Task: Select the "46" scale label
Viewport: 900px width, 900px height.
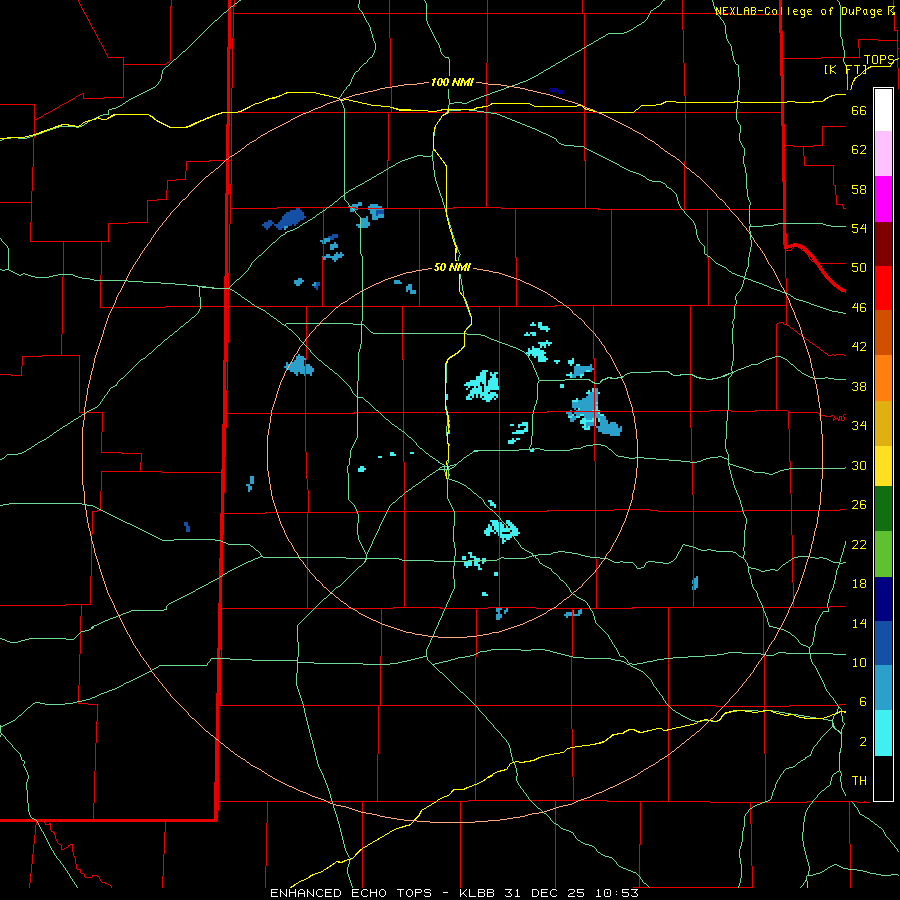Action: 859,308
